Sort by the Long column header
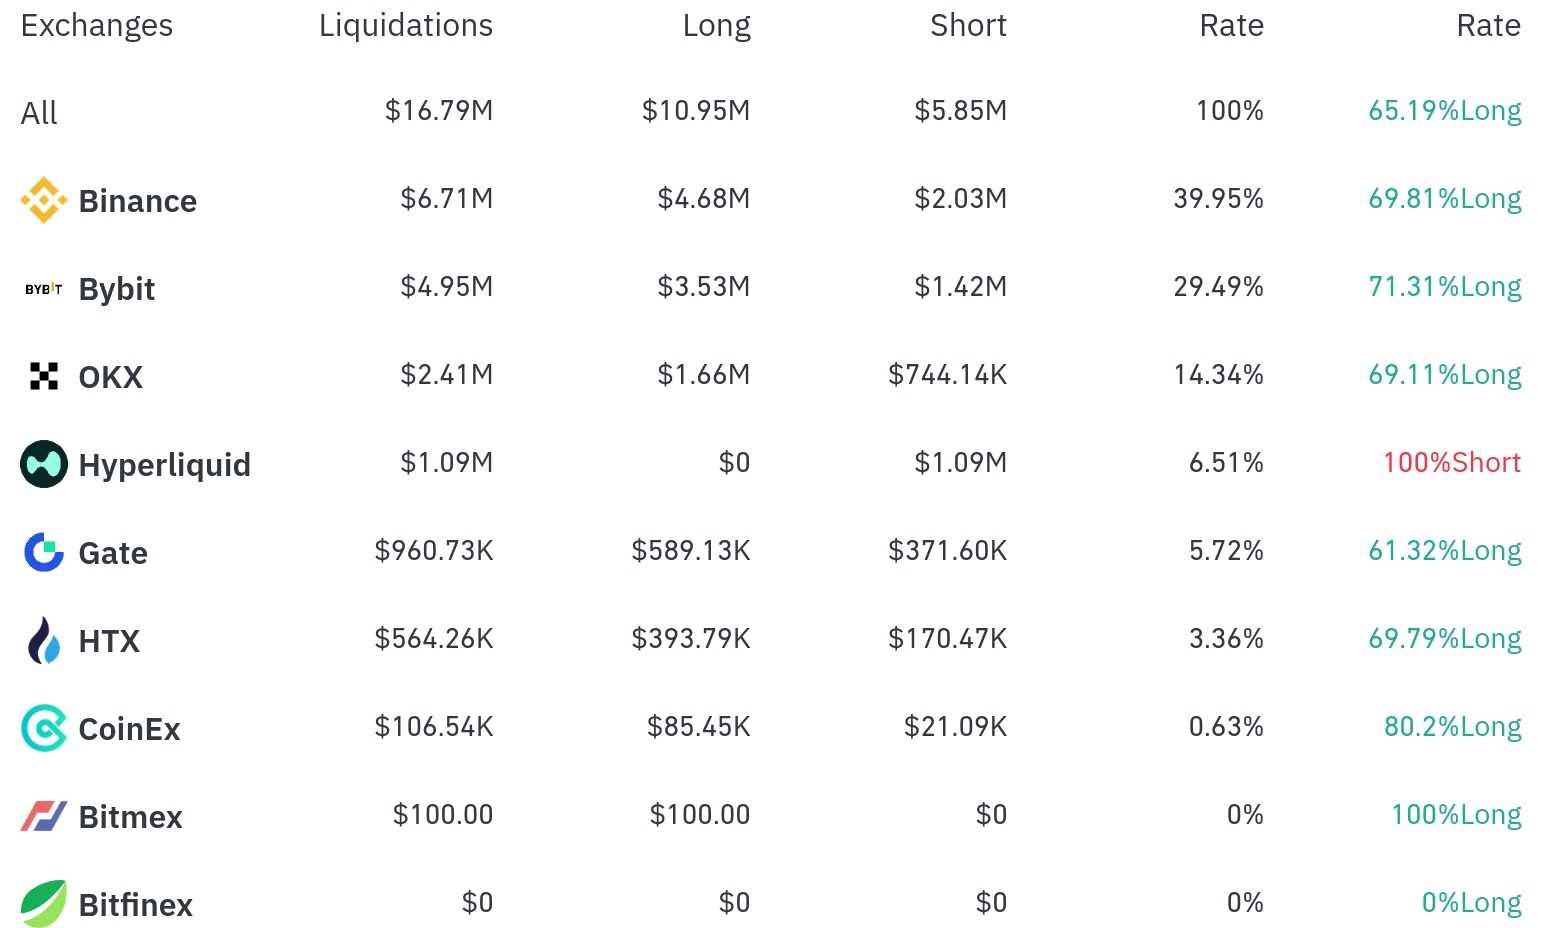 pyautogui.click(x=716, y=26)
